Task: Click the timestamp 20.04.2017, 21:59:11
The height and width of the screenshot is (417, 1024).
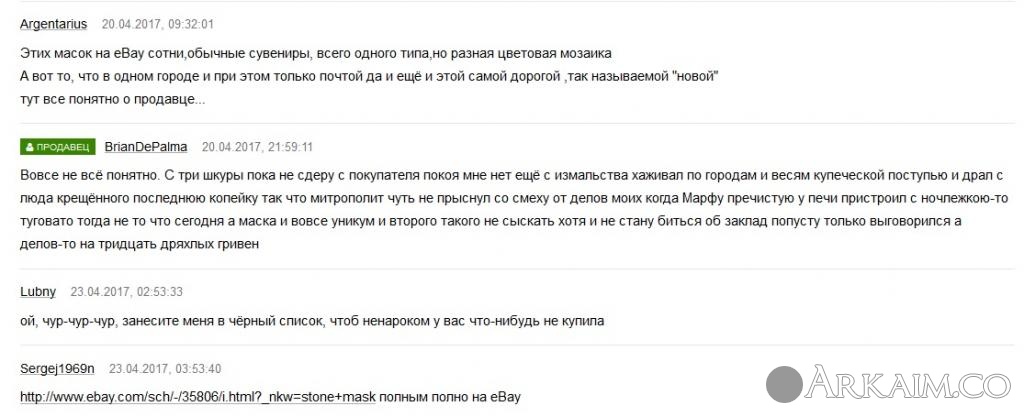Action: 257,147
